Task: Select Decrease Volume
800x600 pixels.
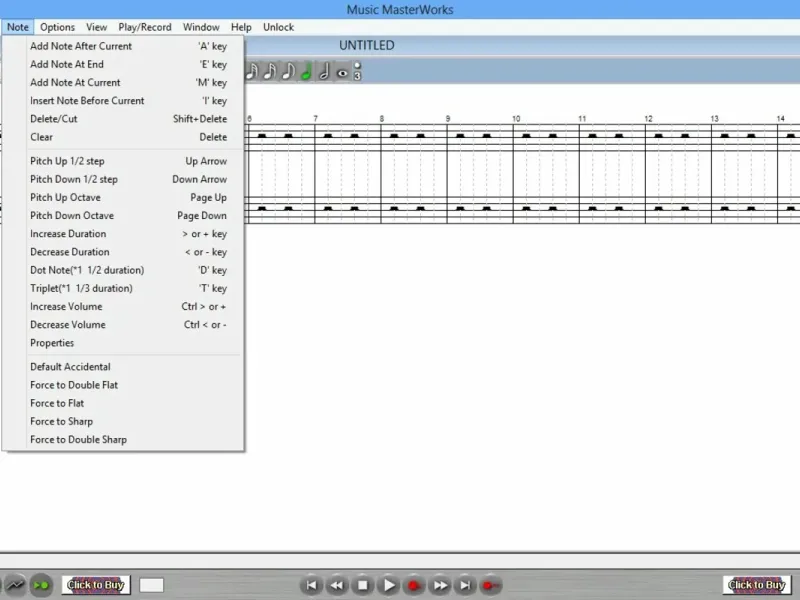Action: coord(123,325)
